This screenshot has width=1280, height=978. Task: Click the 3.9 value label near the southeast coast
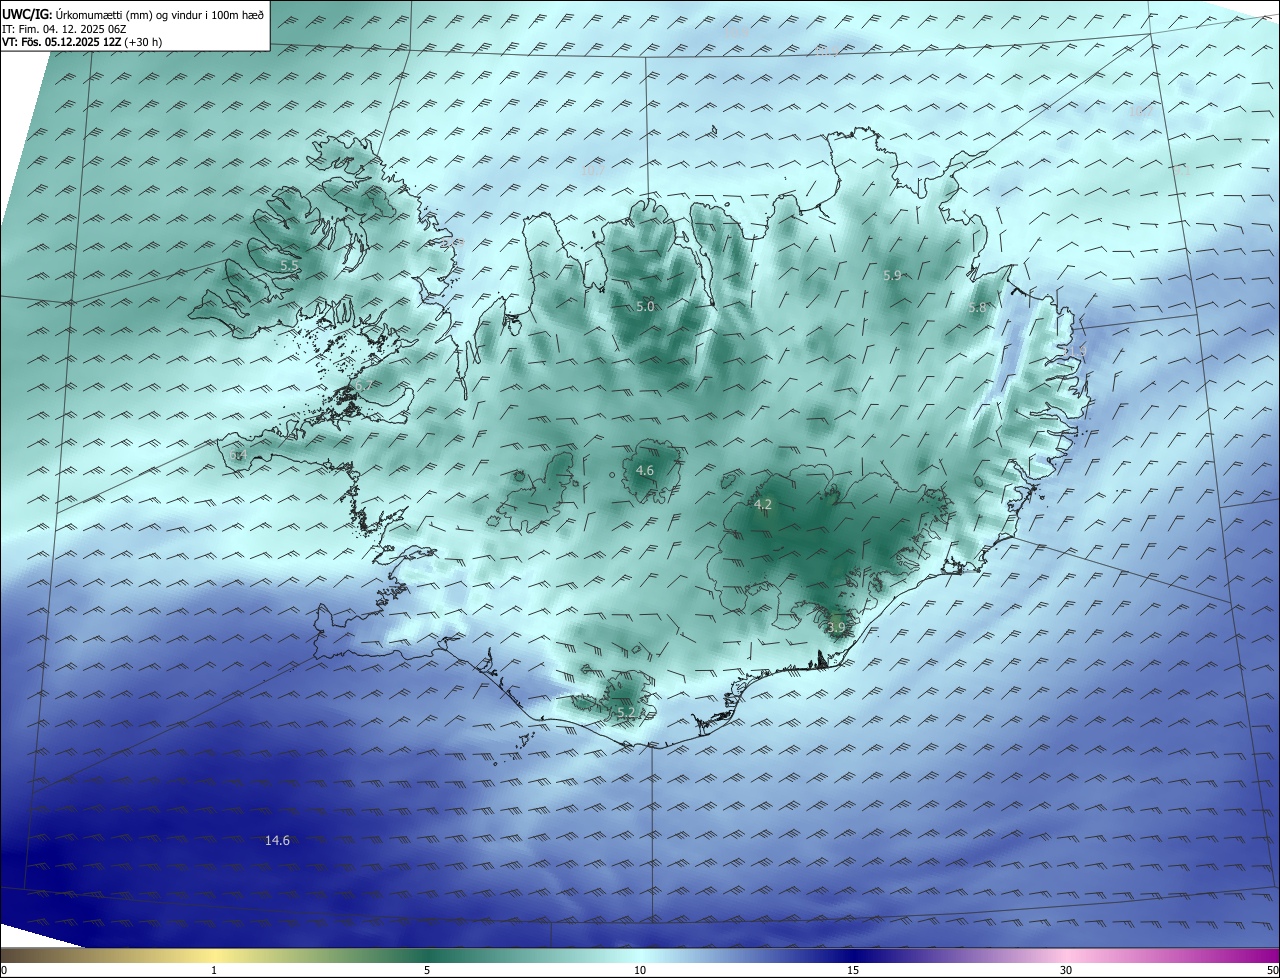click(x=837, y=627)
